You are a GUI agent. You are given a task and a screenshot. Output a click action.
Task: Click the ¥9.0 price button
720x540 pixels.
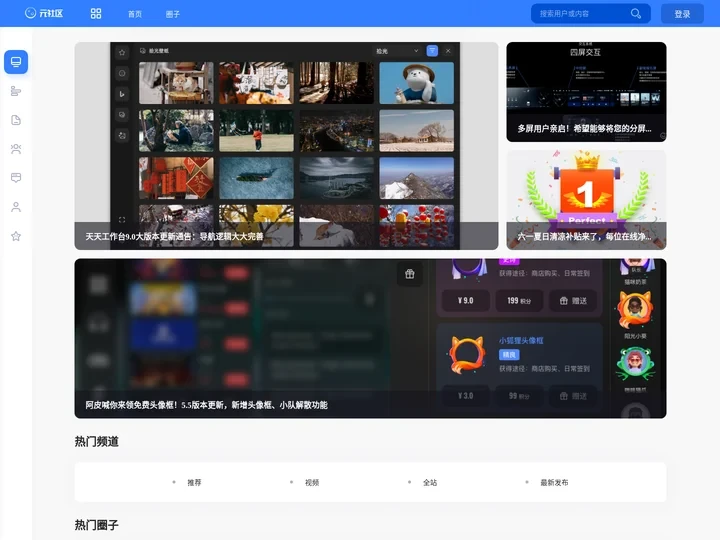point(466,300)
